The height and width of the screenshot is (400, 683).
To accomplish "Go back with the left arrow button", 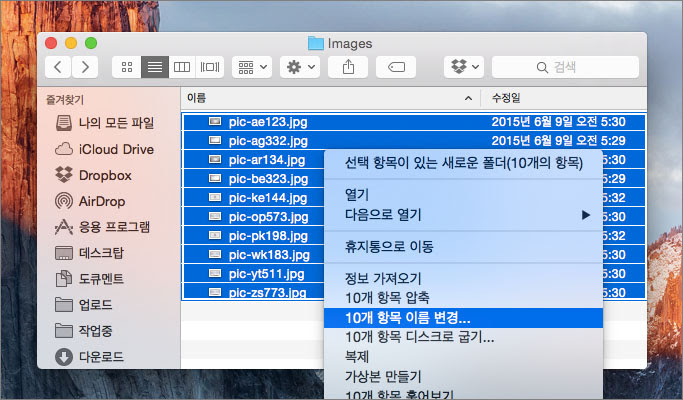I will coord(58,67).
